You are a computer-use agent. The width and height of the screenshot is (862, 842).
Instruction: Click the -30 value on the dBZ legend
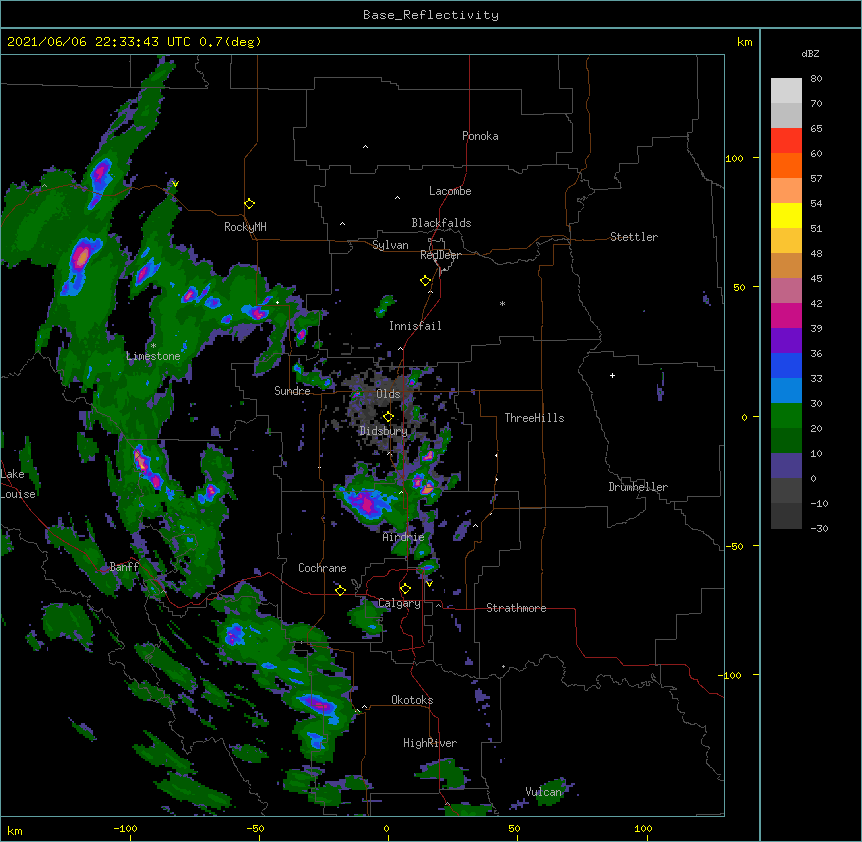[819, 528]
